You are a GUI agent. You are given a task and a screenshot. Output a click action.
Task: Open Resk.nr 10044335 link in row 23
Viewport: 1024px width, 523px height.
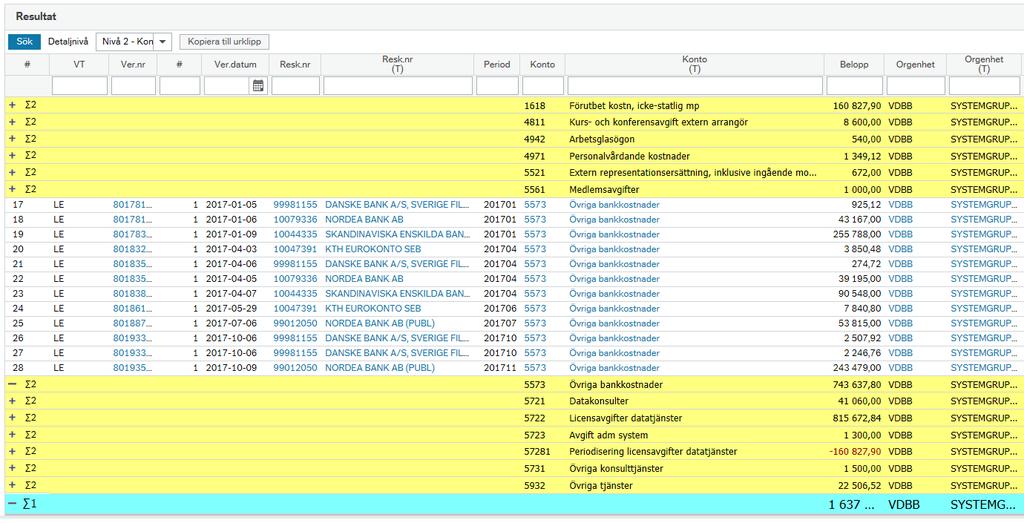point(295,294)
